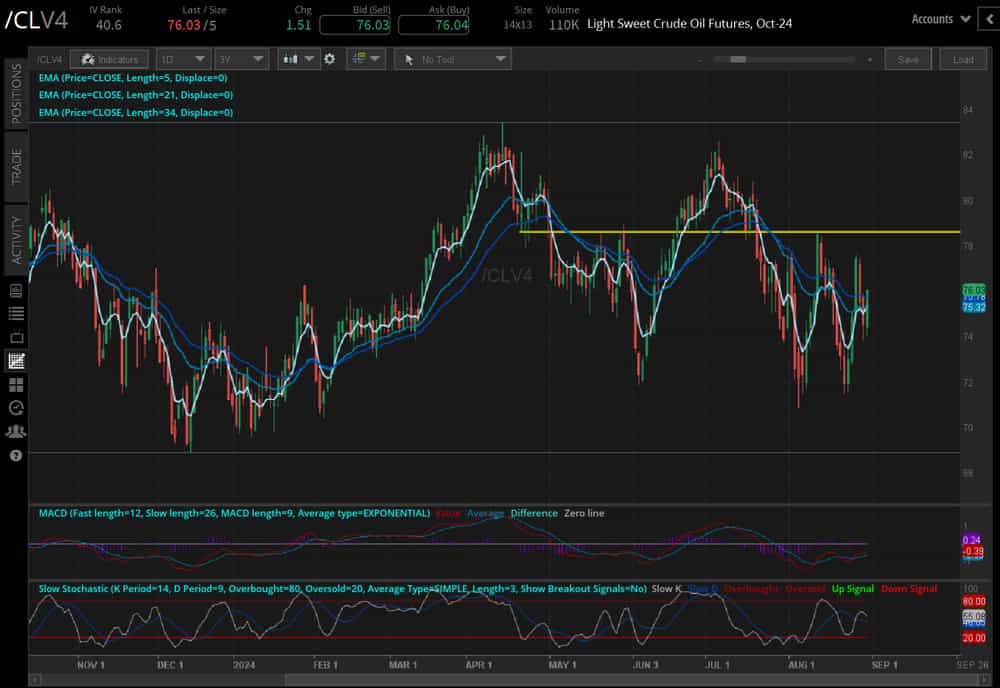The image size is (1000, 688).
Task: Select the OnDemand clock icon in sidebar
Action: [14, 408]
